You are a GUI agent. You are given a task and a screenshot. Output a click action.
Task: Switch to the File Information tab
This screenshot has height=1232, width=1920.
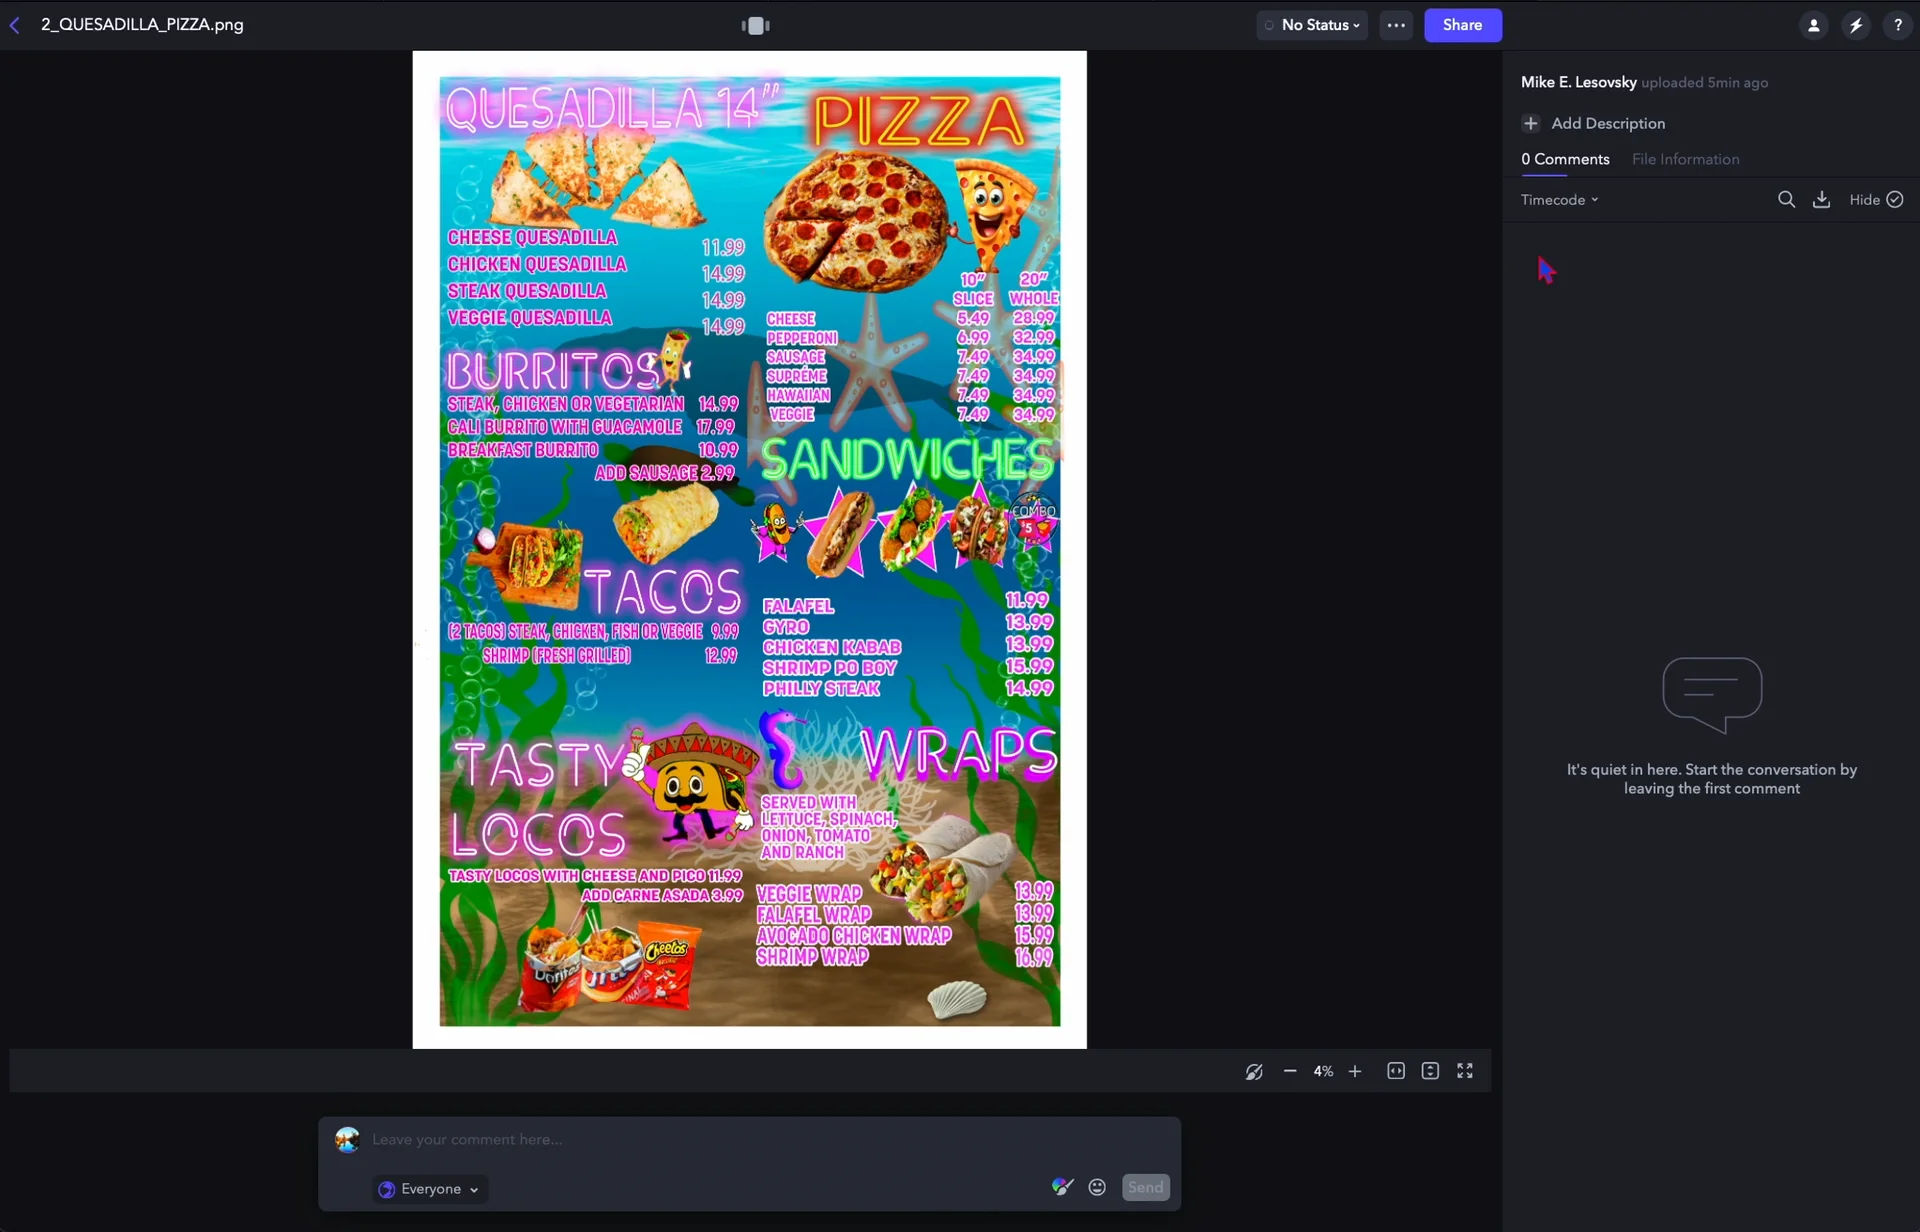click(1685, 159)
